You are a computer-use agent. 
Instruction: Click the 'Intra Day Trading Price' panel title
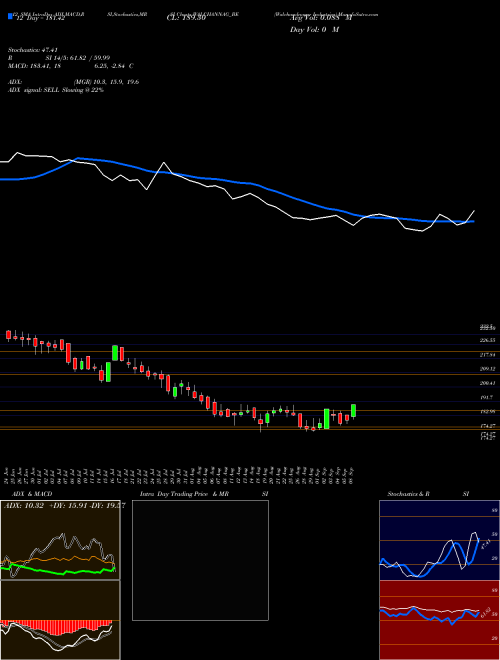click(x=174, y=494)
